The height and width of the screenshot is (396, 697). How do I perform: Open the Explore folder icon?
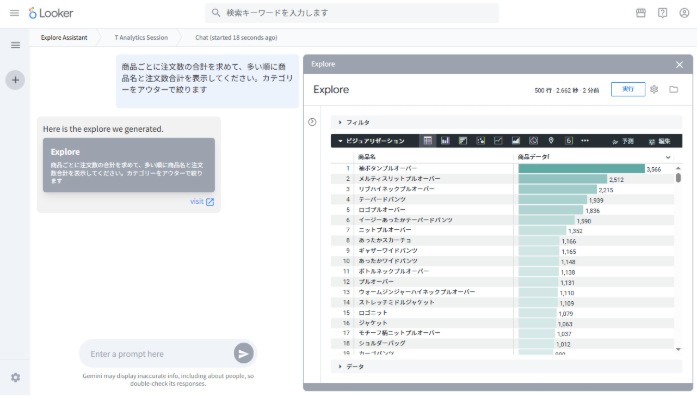(674, 89)
